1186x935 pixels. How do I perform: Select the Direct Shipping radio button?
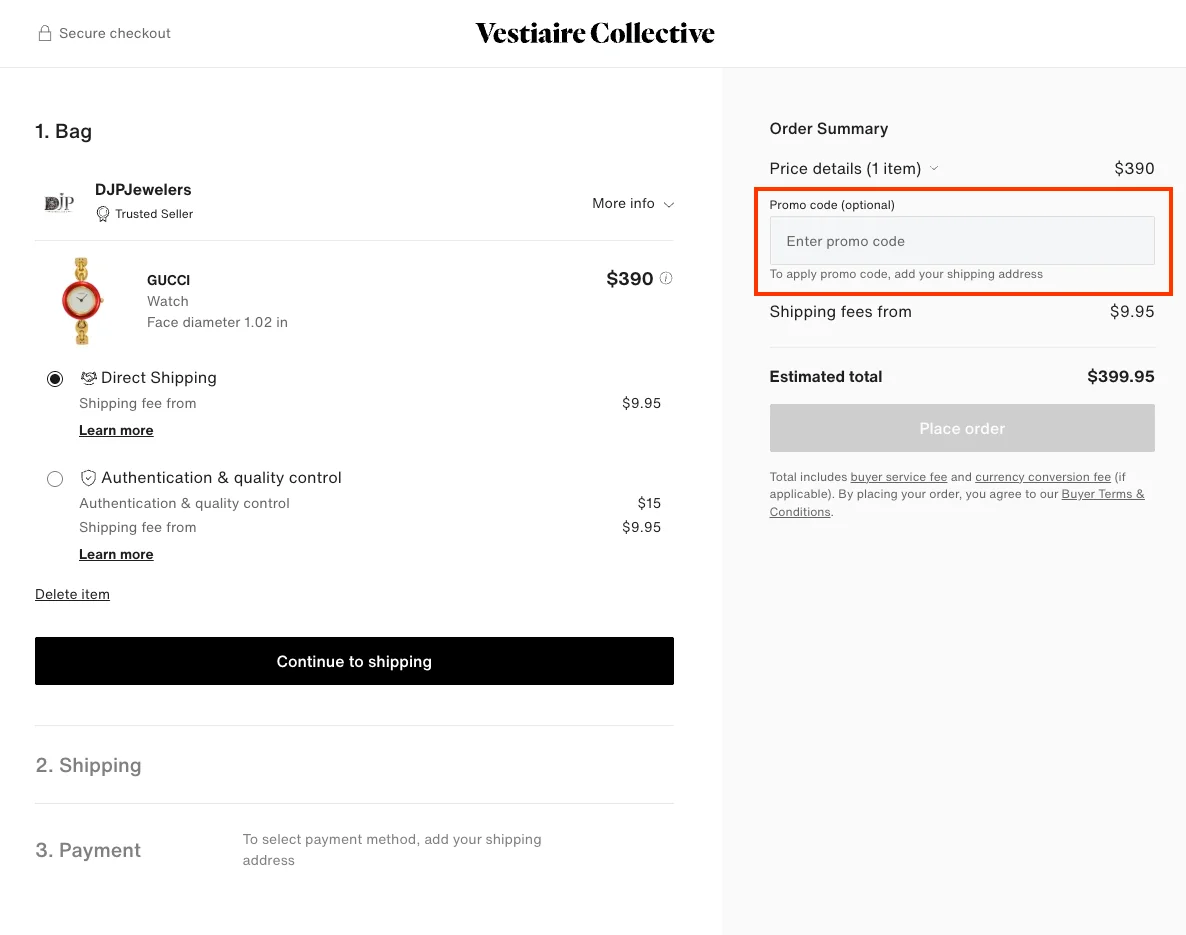[x=55, y=379]
